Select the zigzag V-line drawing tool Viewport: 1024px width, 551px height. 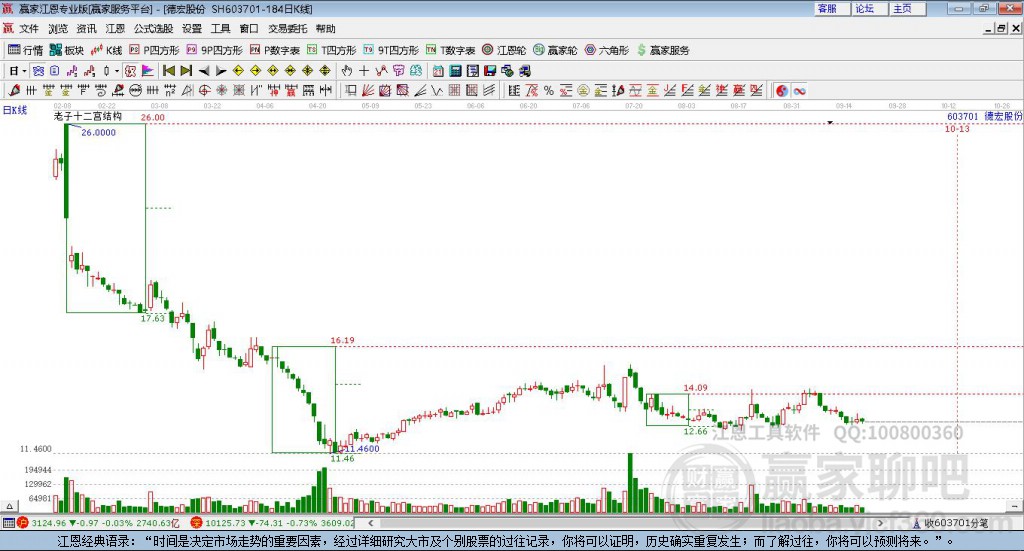436,91
